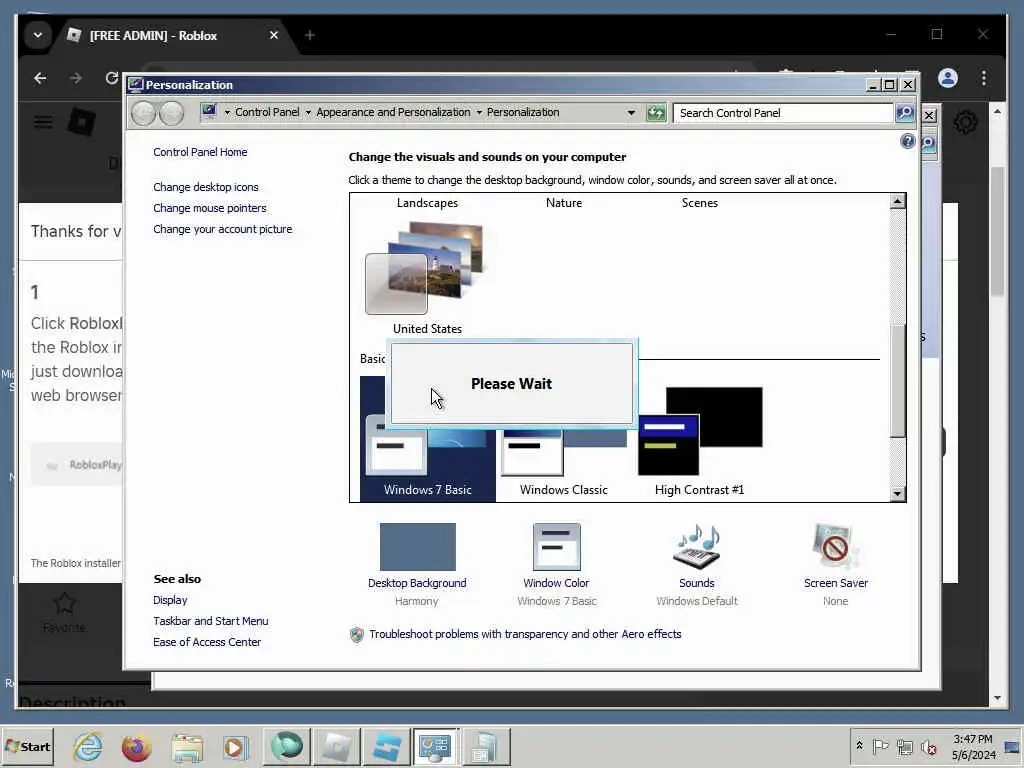Select the High Contrast #1 theme
This screenshot has height=768, width=1024.
(699, 441)
